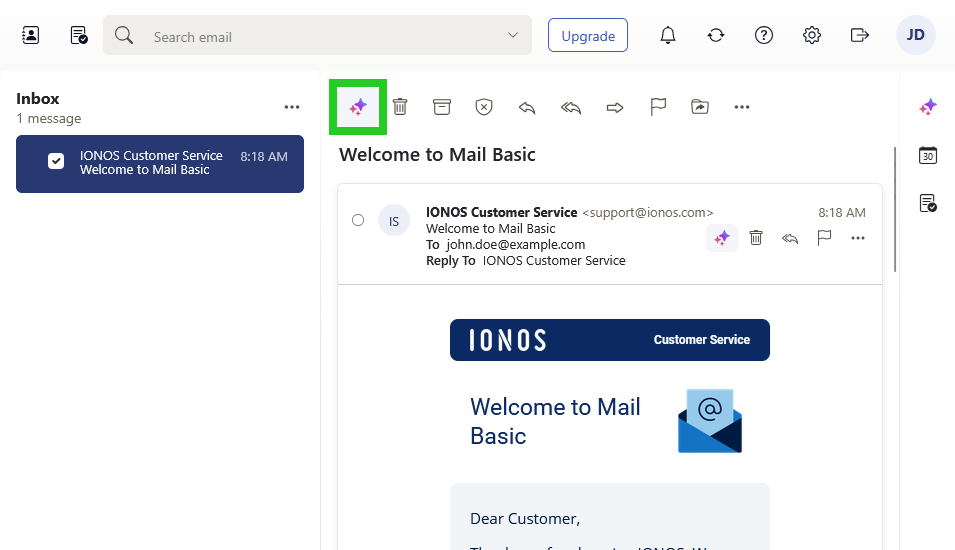Mark as spam with the shield icon

[484, 107]
